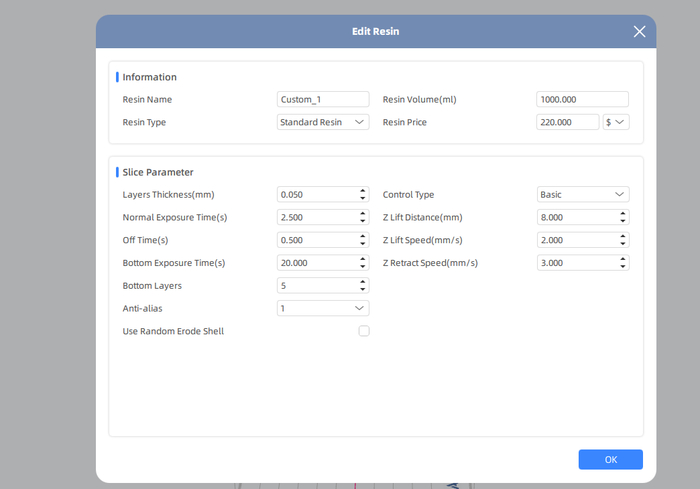Increase Bottom Layers count with up arrow

362,282
